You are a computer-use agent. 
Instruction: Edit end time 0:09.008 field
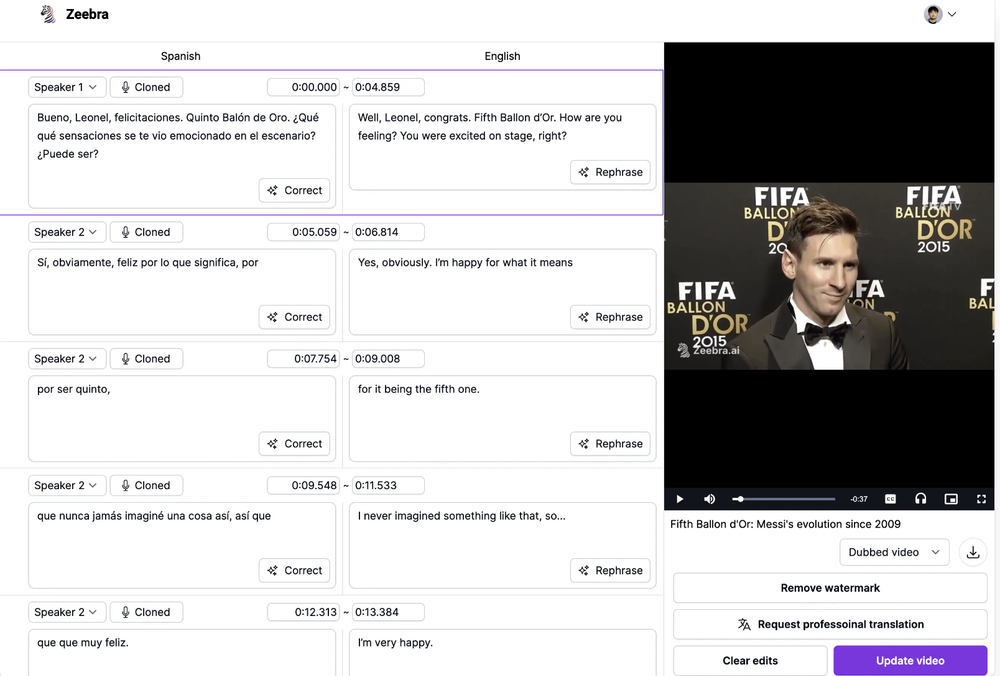tap(388, 359)
